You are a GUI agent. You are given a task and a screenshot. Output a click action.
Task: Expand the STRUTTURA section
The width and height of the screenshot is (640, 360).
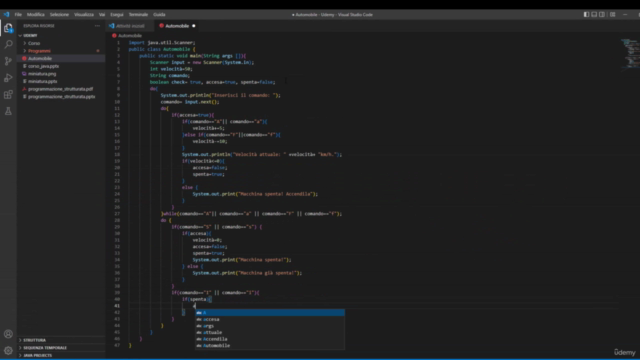click(34, 340)
